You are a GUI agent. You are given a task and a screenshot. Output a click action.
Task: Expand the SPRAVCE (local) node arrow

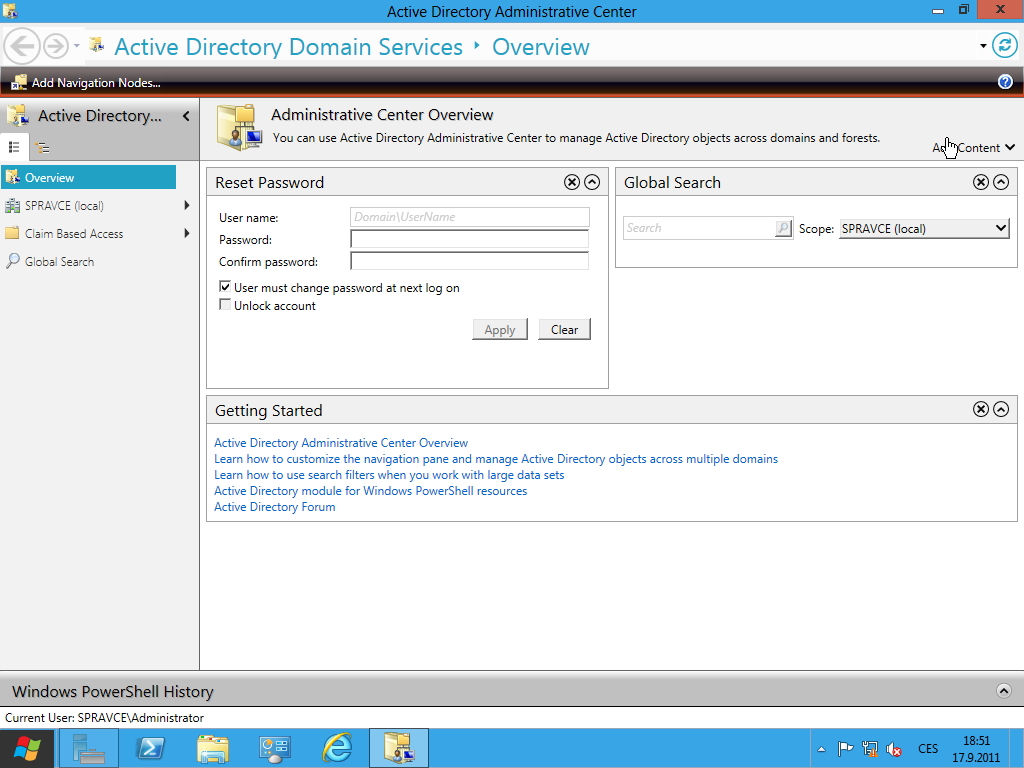coord(186,205)
